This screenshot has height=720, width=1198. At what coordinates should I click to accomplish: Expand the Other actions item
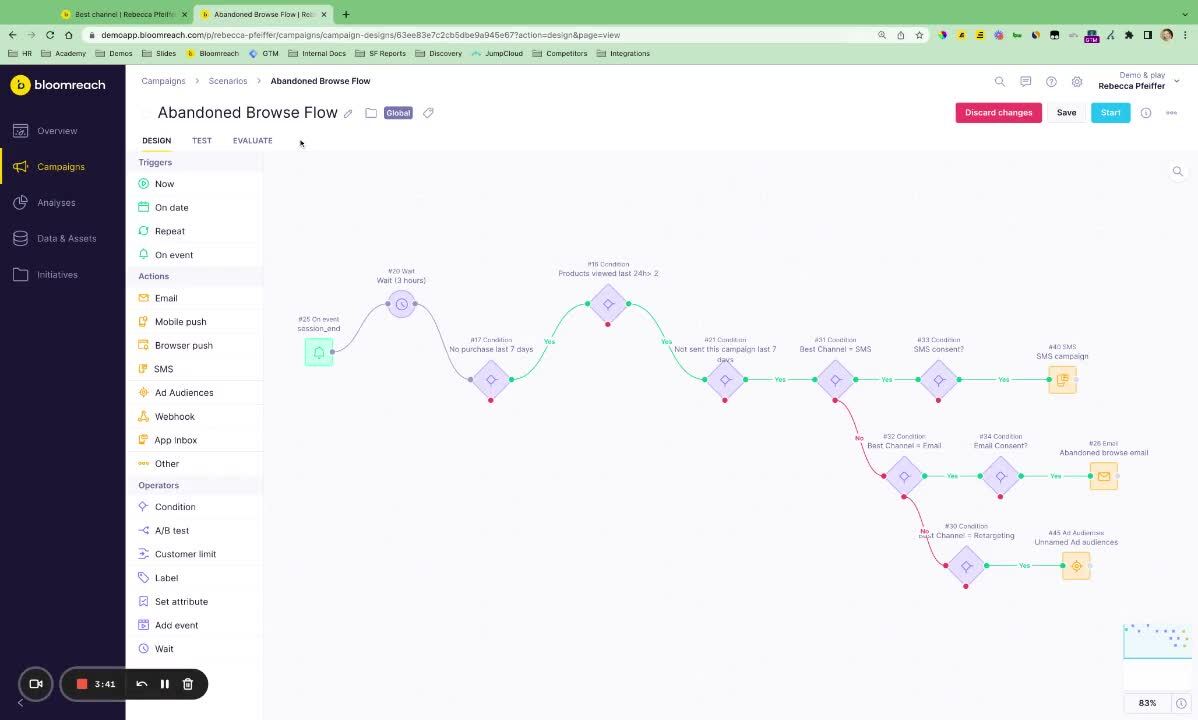point(166,464)
